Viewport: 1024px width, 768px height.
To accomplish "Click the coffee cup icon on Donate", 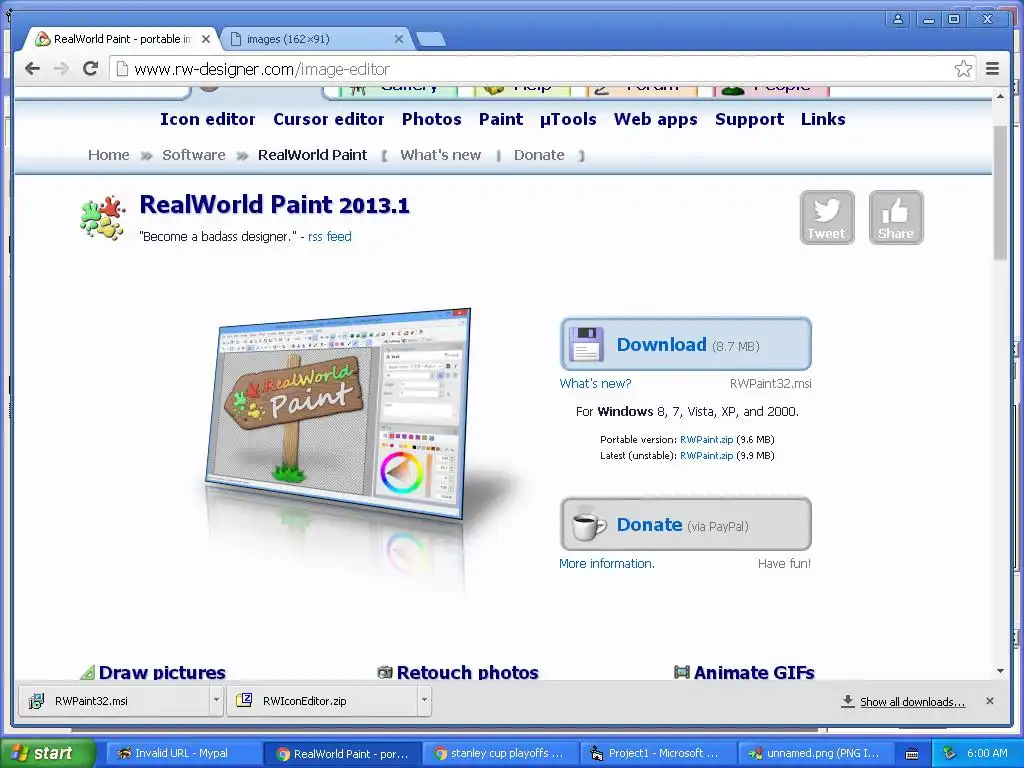I will click(x=588, y=524).
